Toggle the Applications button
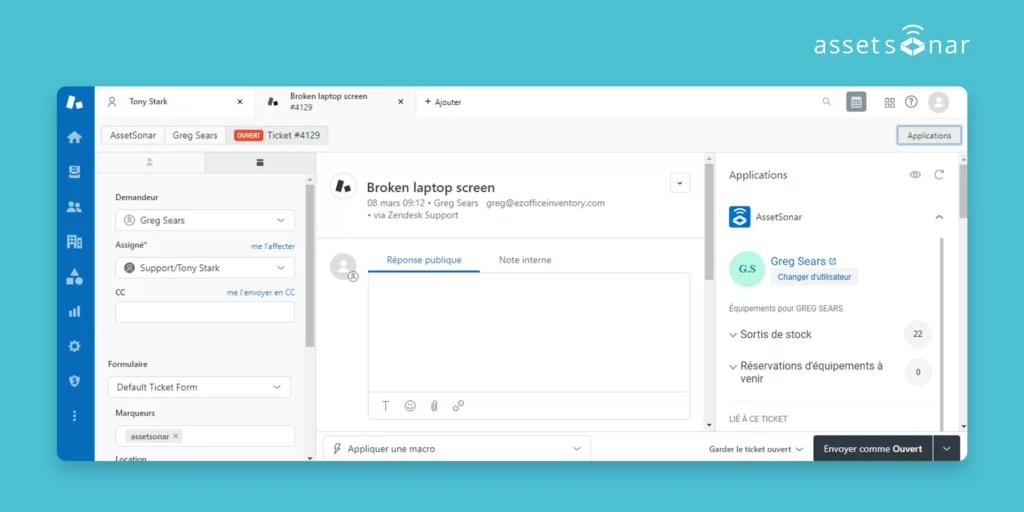This screenshot has width=1024, height=512. coord(929,135)
